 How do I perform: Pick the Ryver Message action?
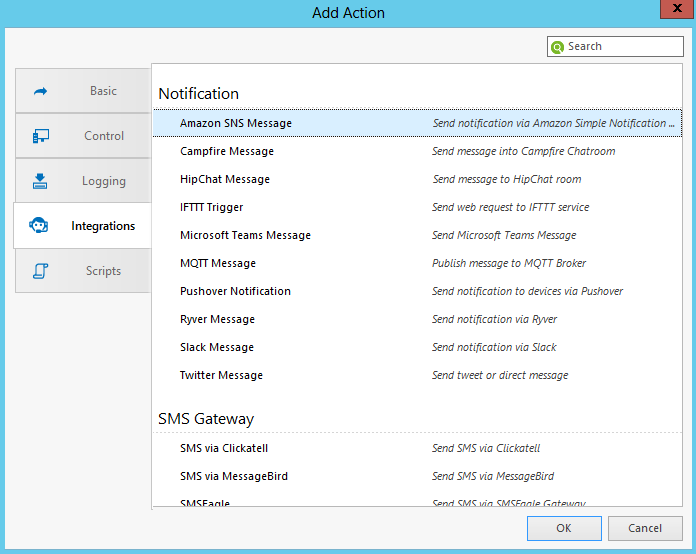pyautogui.click(x=417, y=319)
